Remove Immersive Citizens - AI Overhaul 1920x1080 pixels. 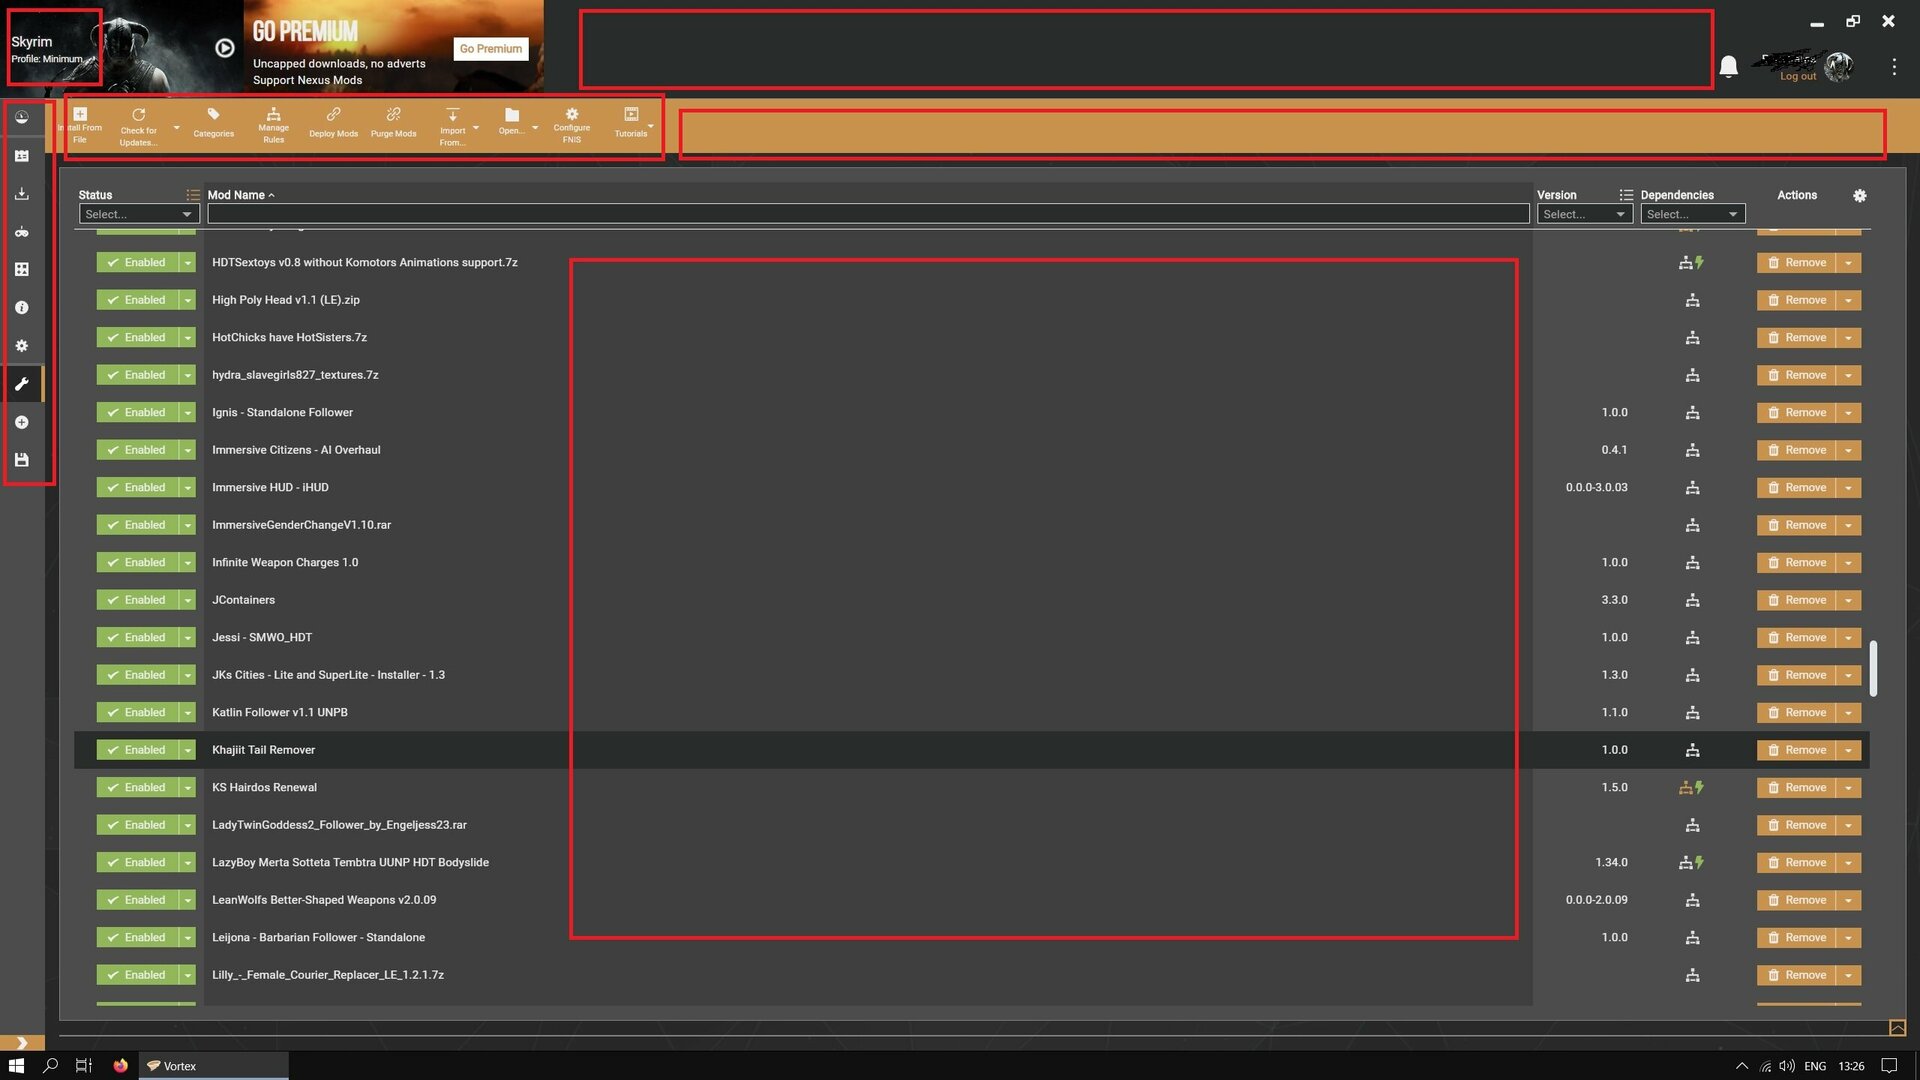coord(1796,450)
